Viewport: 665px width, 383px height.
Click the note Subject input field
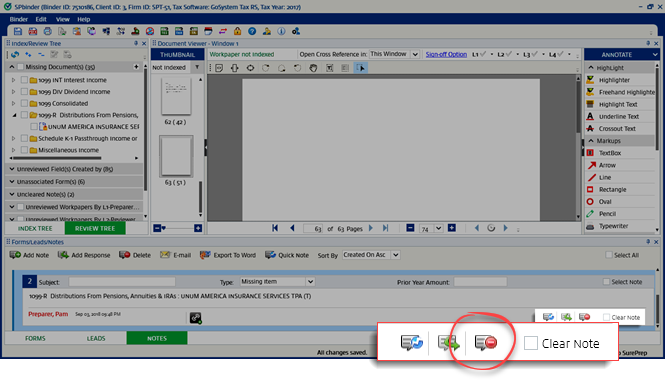(122, 282)
